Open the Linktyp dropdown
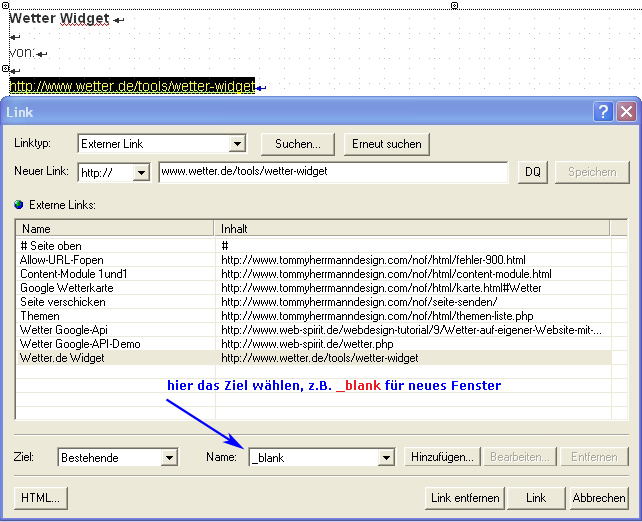The width and height of the screenshot is (642, 522). pyautogui.click(x=237, y=144)
